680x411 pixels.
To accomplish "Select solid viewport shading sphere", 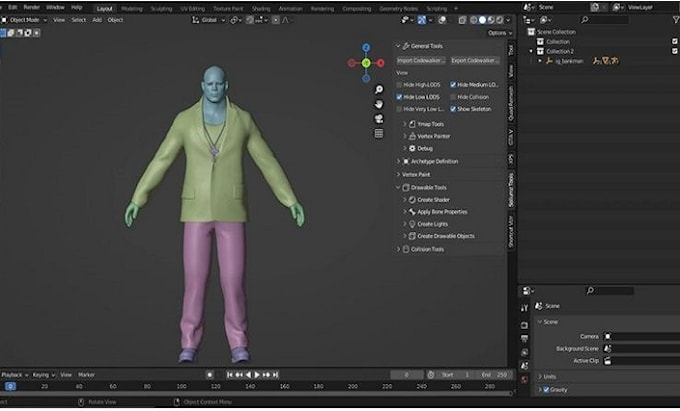I will click(482, 20).
